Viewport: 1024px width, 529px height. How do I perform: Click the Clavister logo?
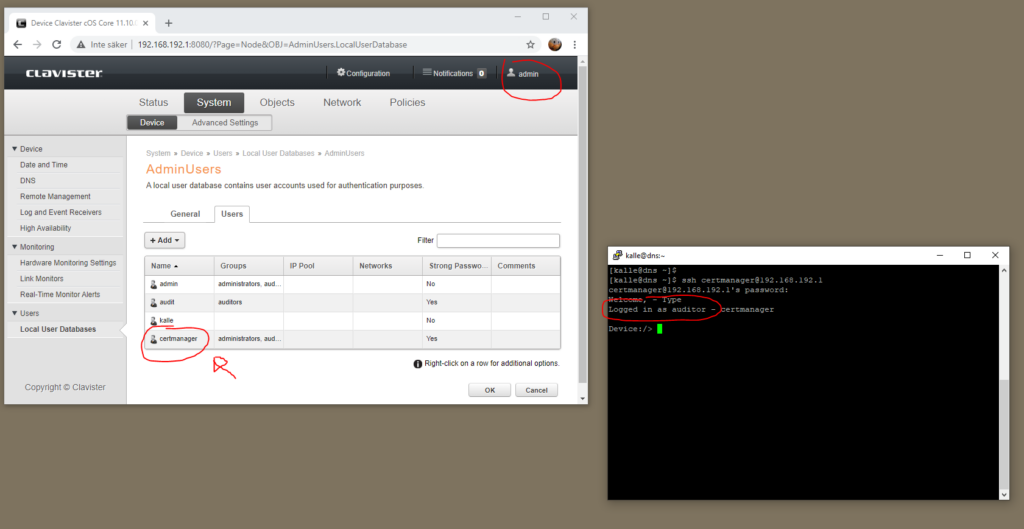(64, 73)
